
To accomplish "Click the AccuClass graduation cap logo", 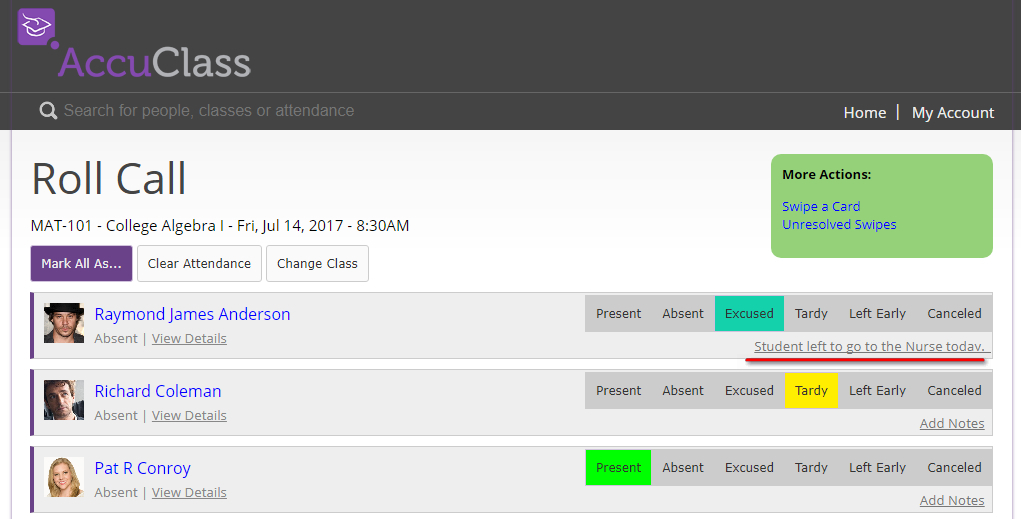I will pos(37,27).
